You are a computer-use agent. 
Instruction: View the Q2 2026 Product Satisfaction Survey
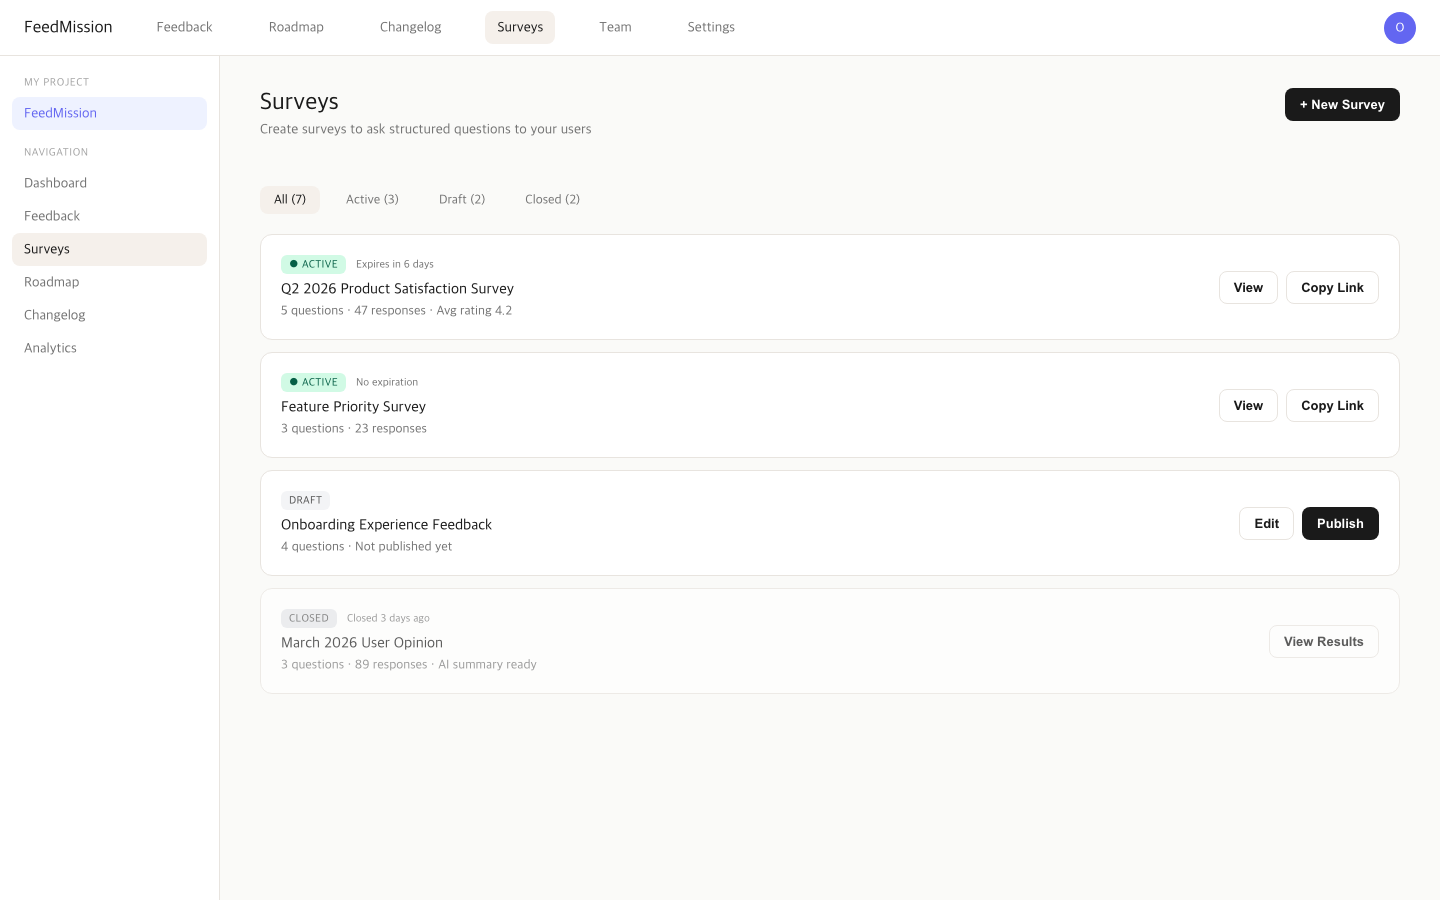(x=1248, y=287)
